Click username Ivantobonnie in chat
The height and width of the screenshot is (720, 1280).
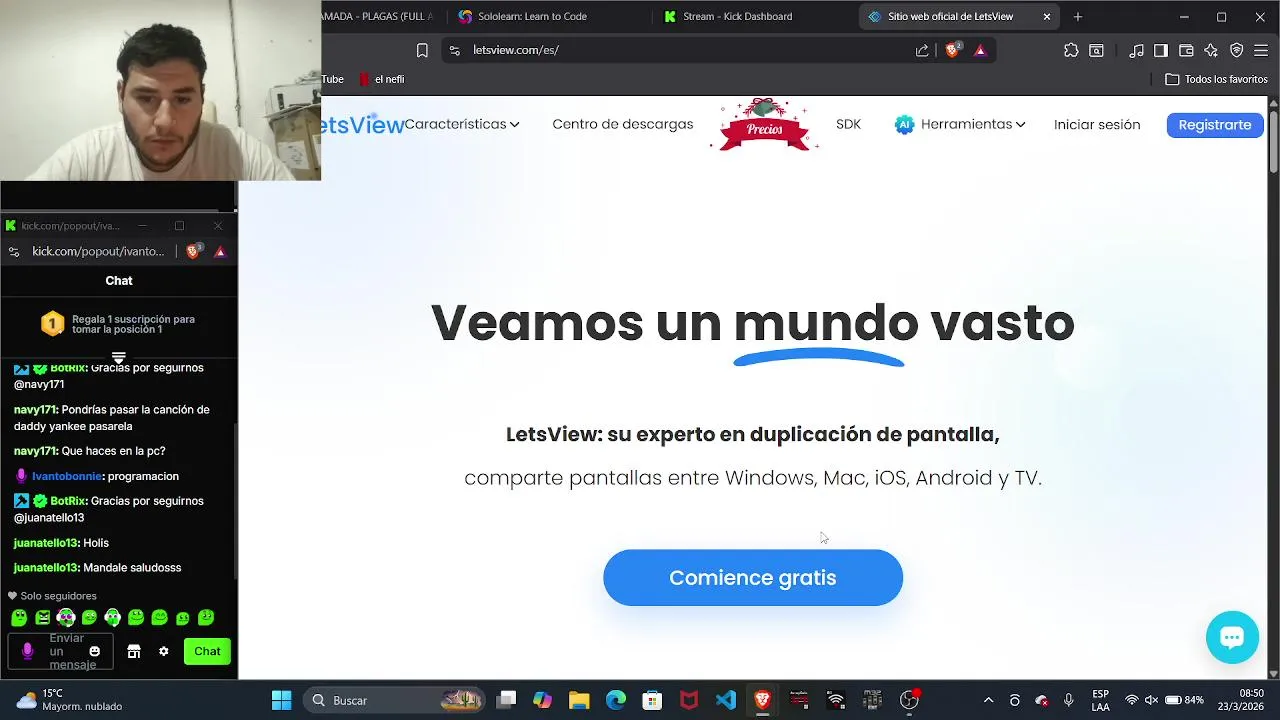[67, 476]
